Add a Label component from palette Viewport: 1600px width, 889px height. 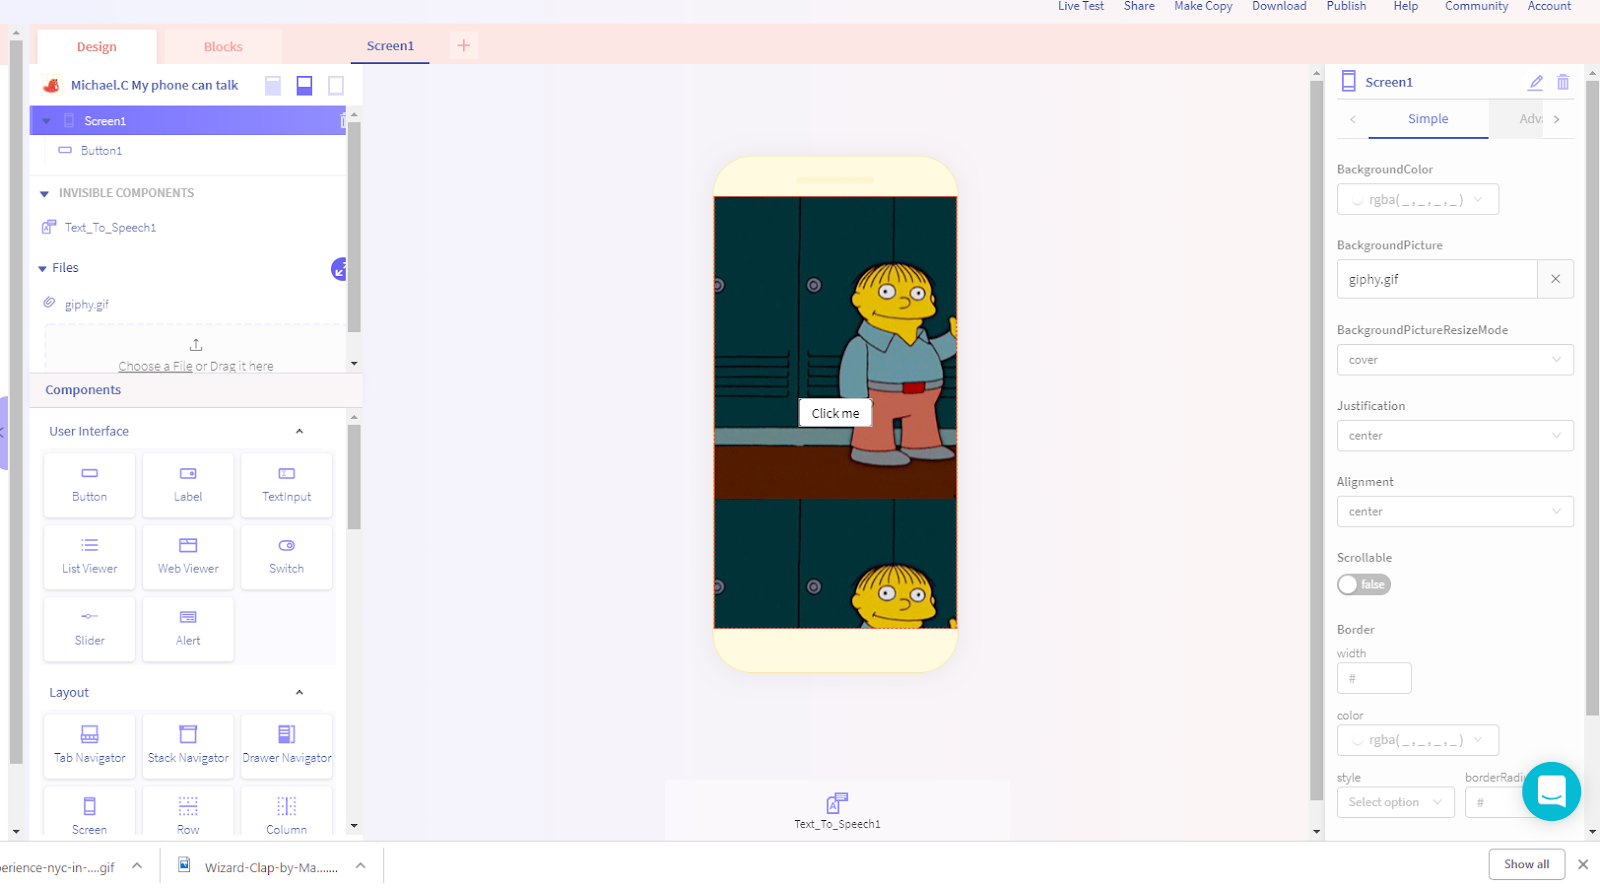188,485
